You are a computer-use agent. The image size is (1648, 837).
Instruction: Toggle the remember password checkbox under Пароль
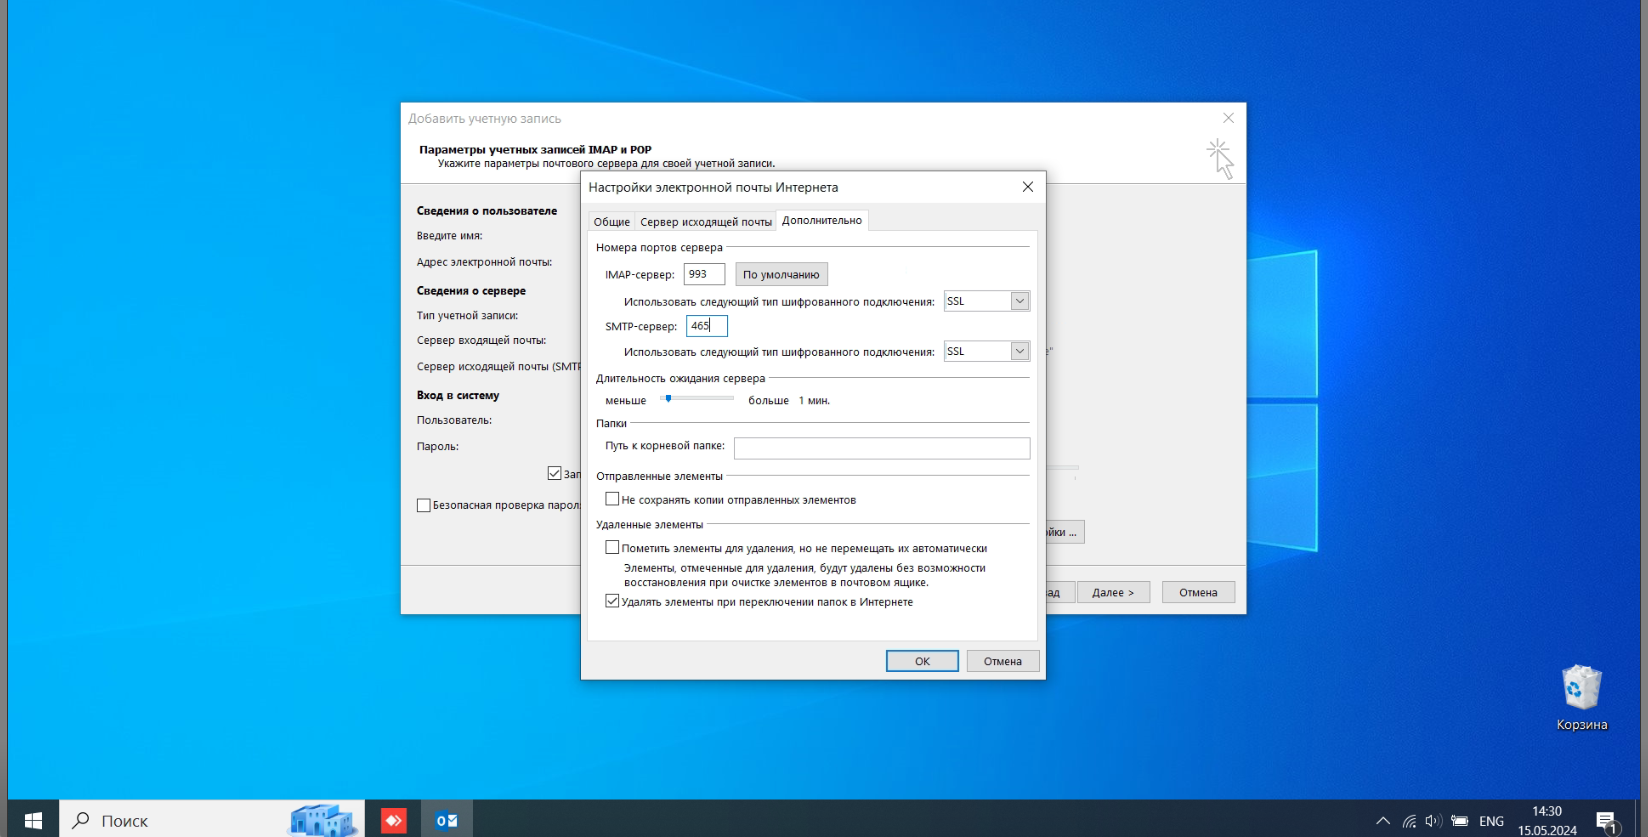(554, 473)
